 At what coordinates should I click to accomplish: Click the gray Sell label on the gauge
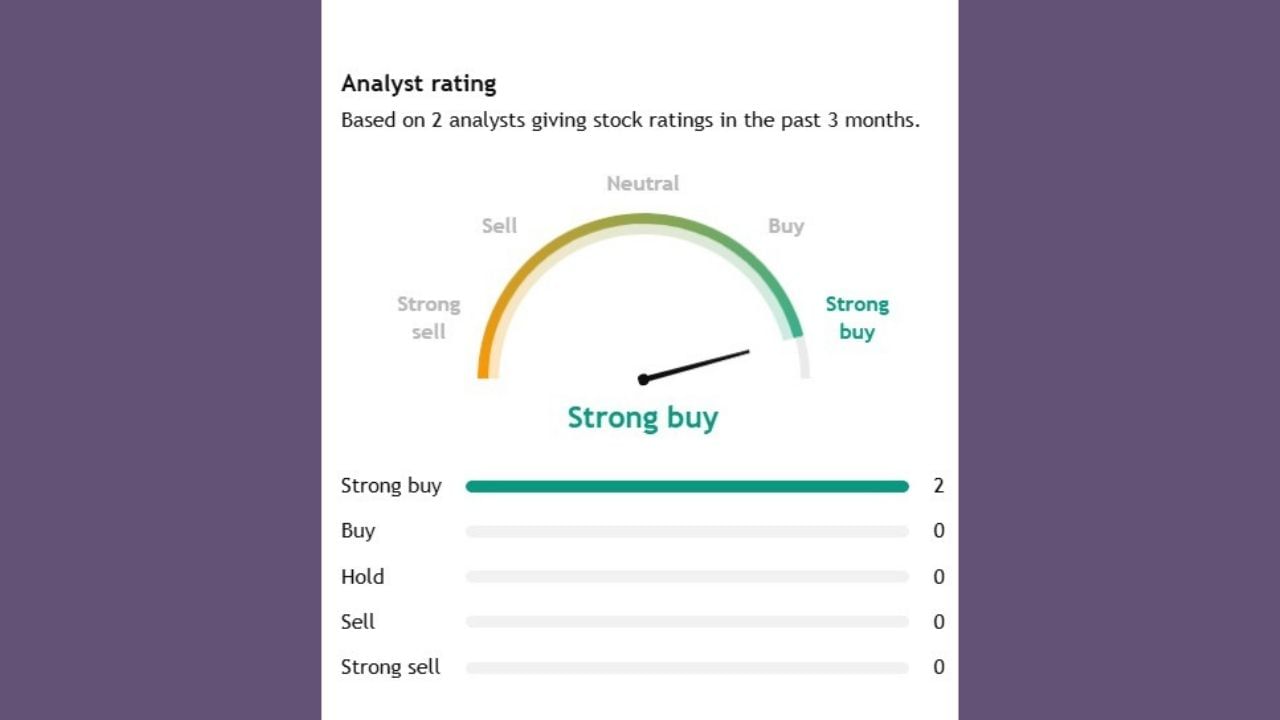[x=499, y=226]
